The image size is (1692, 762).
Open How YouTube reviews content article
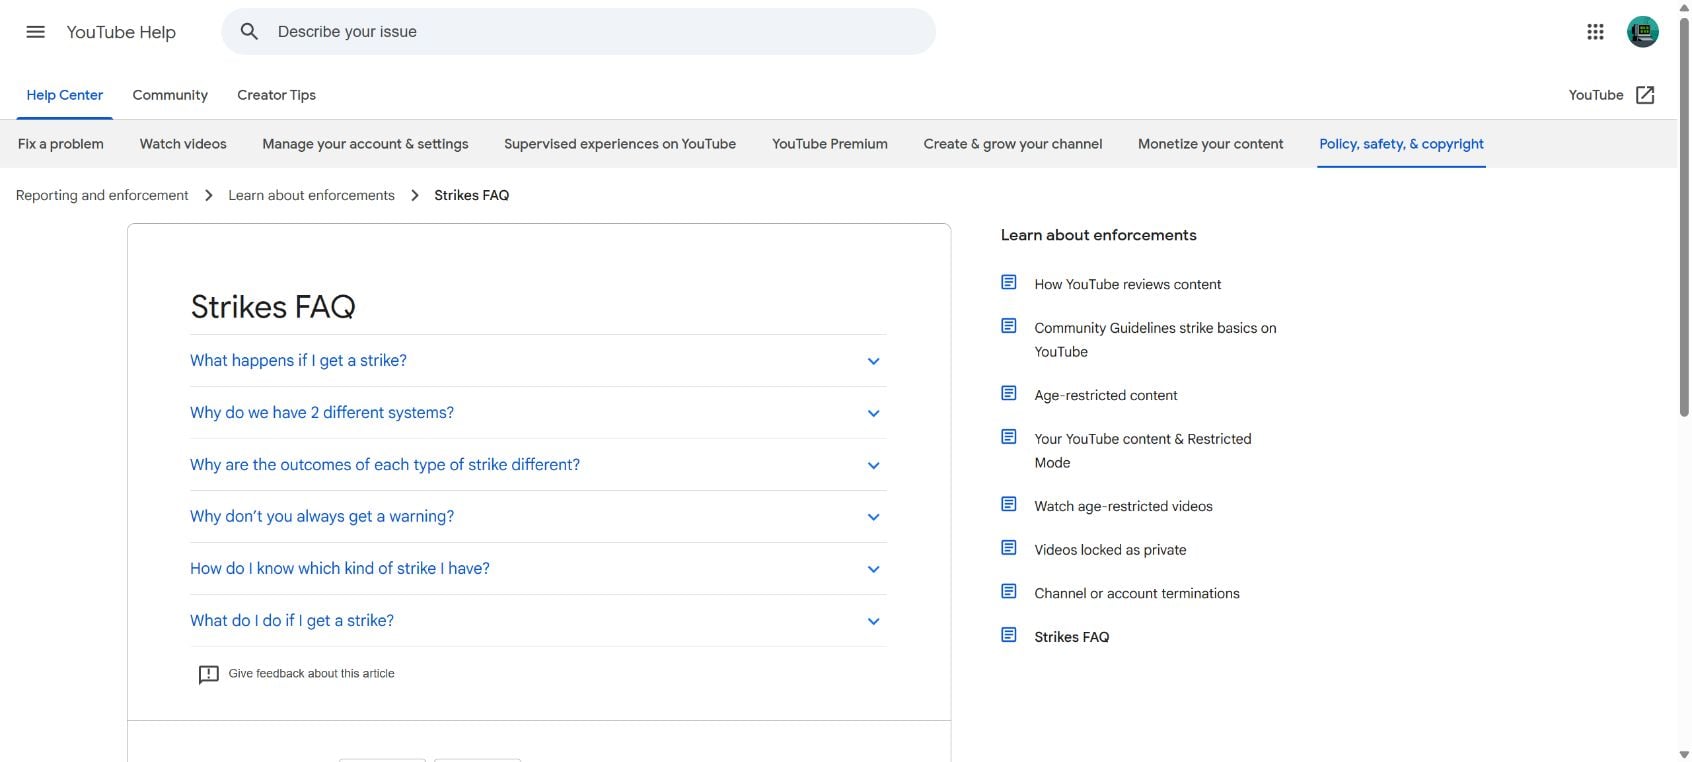pos(1127,284)
